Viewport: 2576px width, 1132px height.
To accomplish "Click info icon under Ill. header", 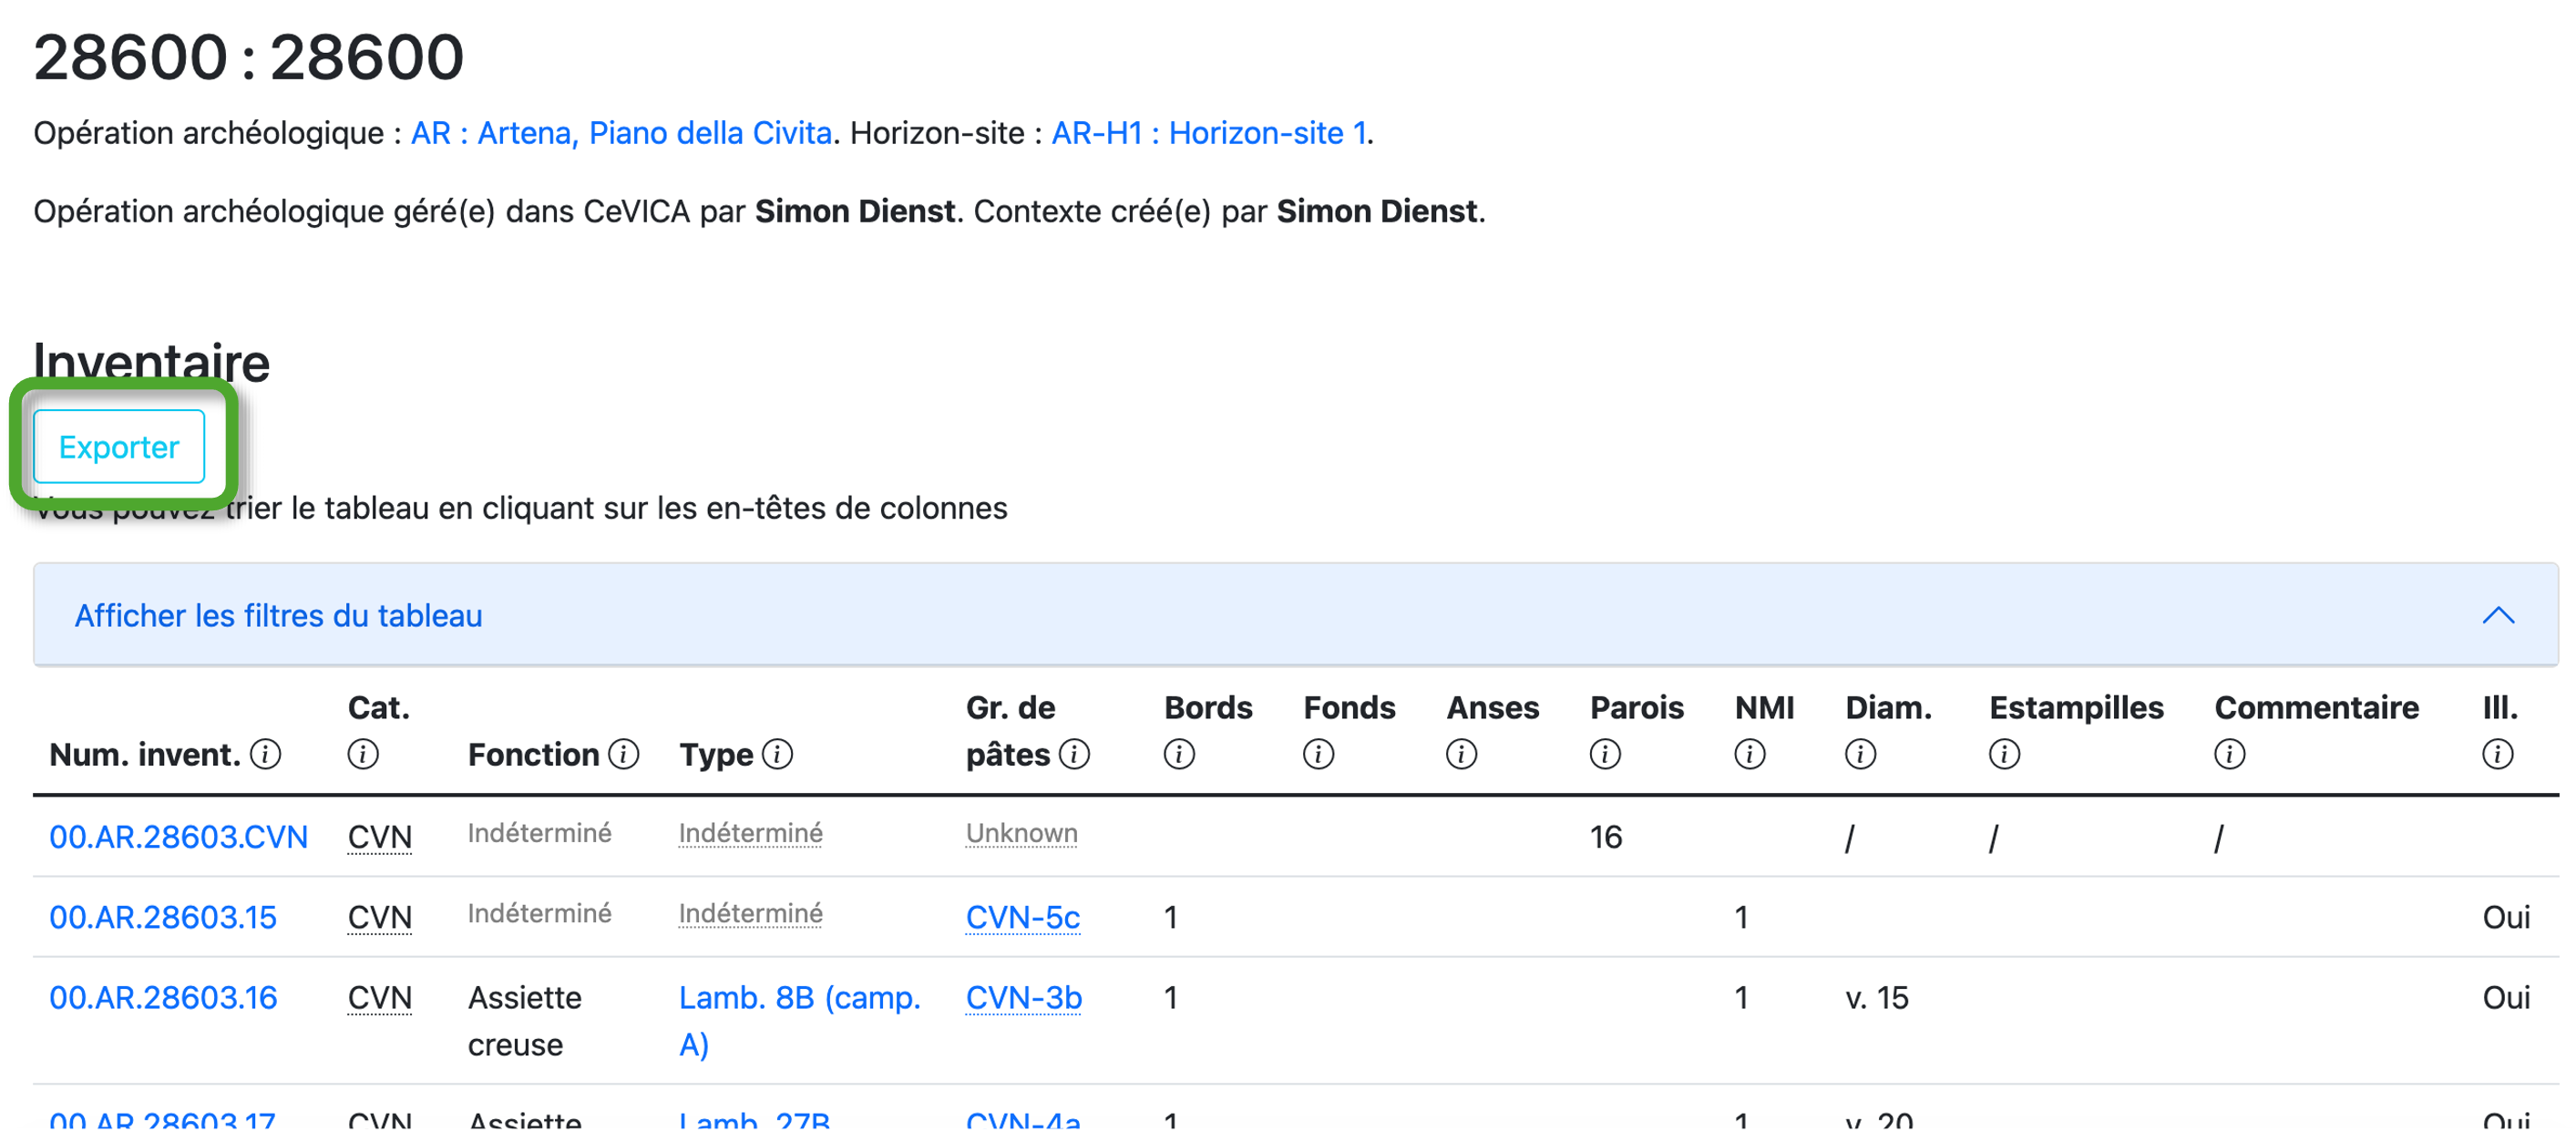I will 2497,754.
